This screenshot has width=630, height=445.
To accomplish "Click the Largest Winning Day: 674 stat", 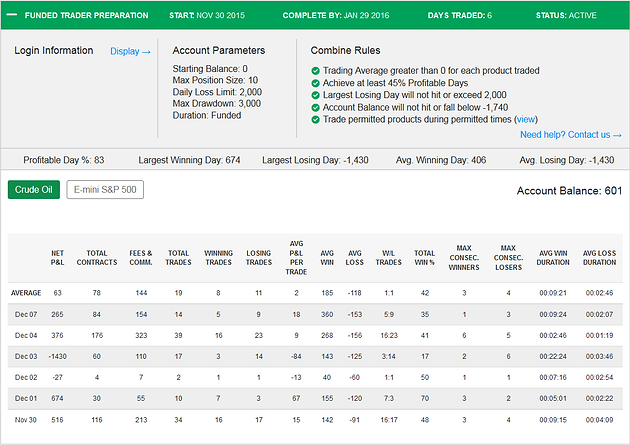I will [189, 160].
